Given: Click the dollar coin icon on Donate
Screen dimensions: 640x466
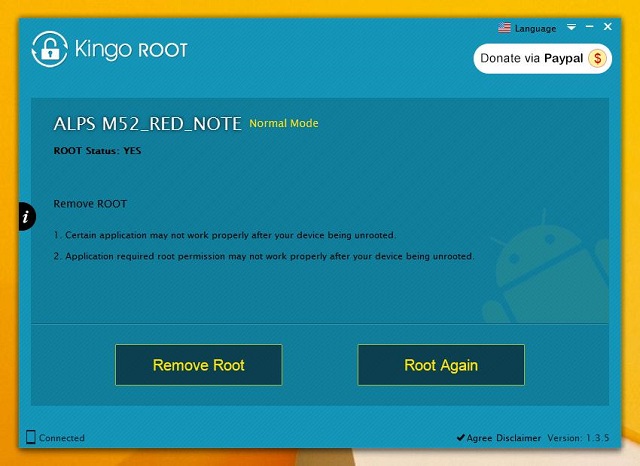Looking at the screenshot, I should coord(598,59).
